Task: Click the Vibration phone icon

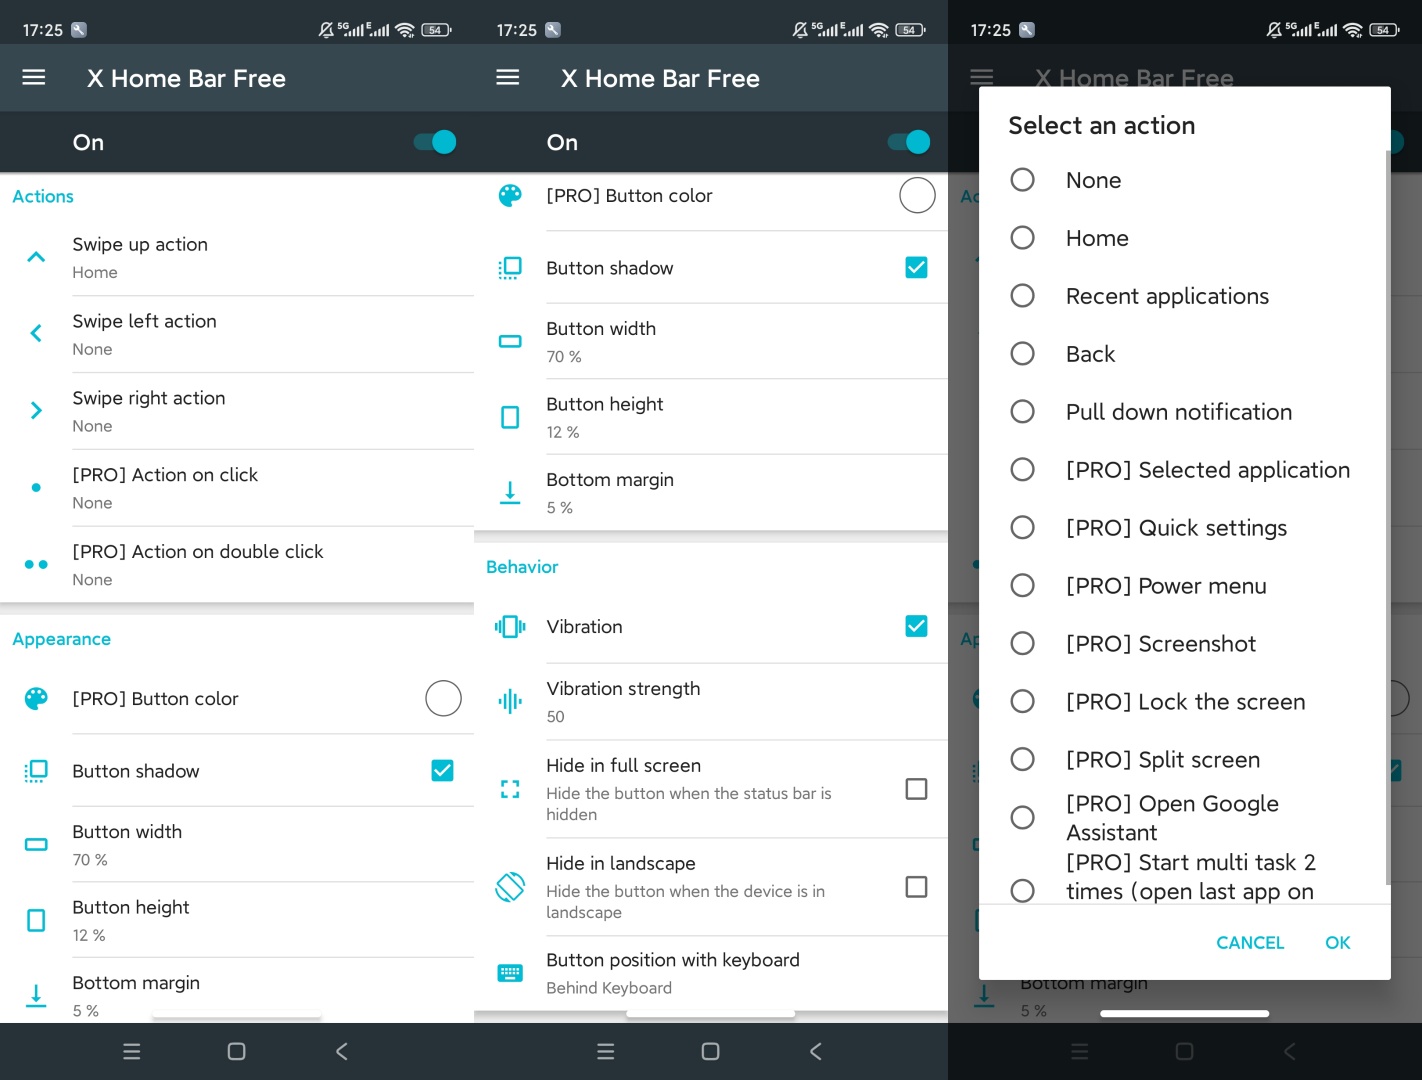Action: coord(510,627)
